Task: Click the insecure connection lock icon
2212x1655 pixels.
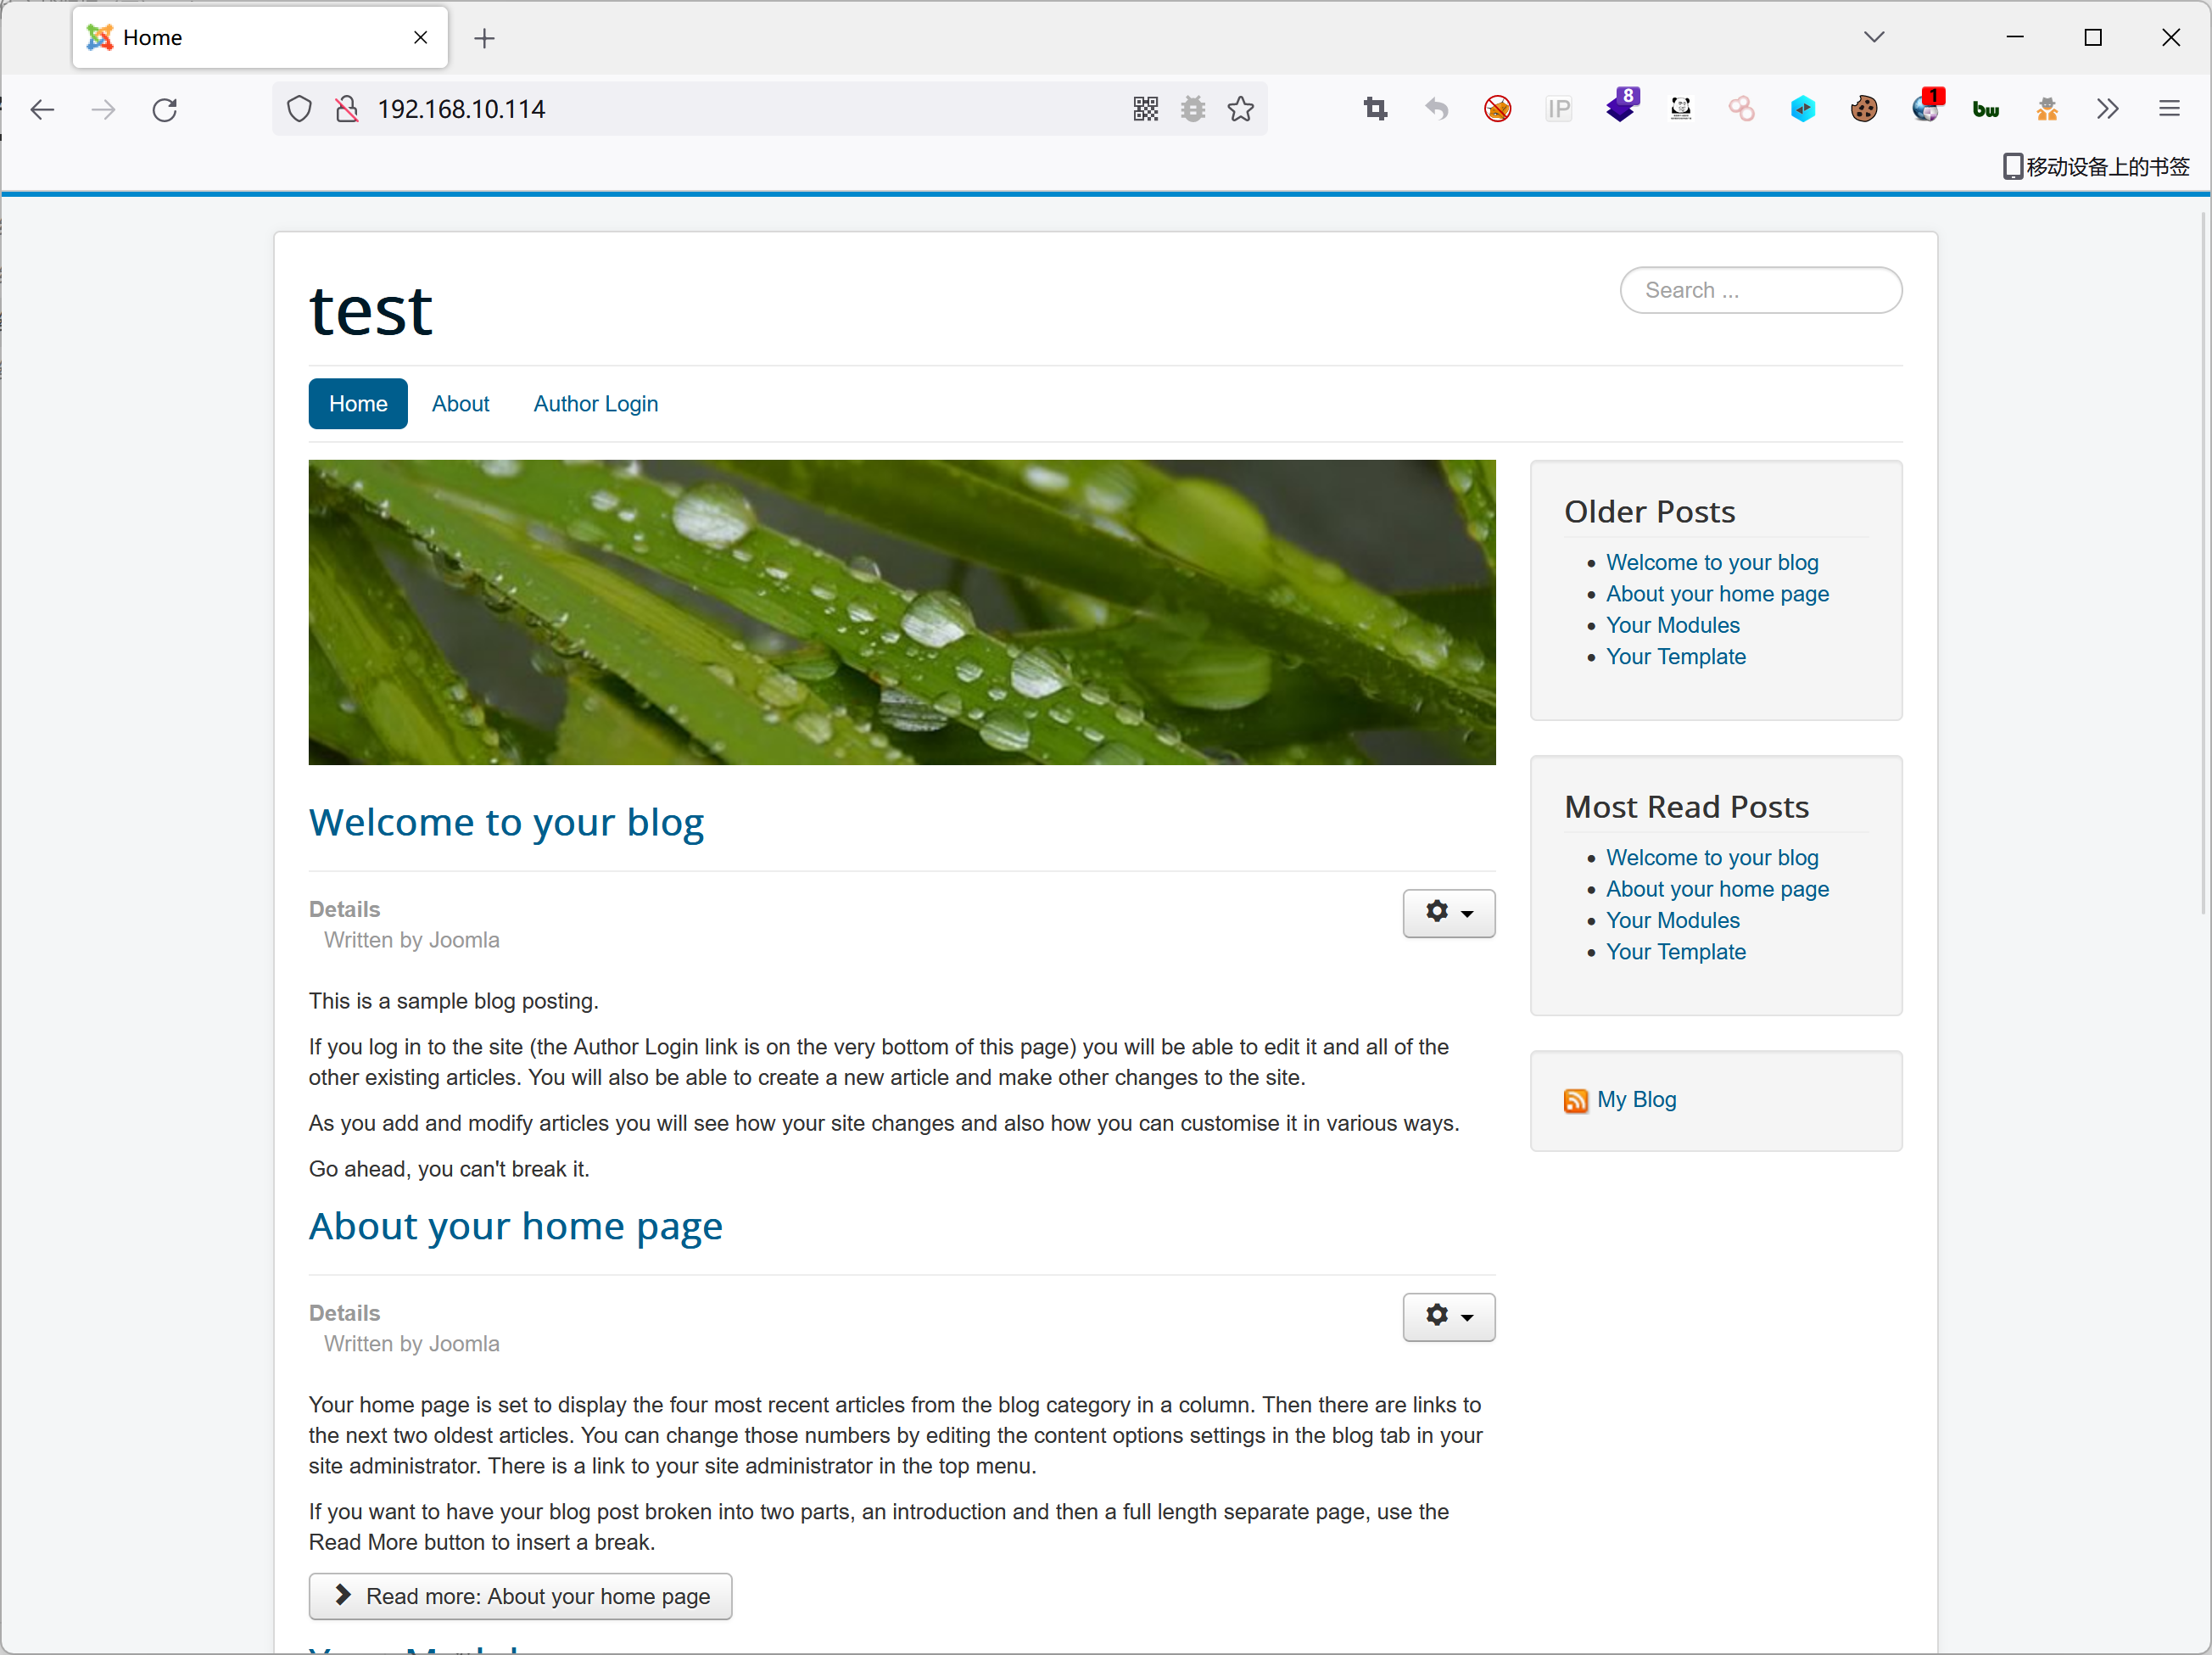Action: pyautogui.click(x=347, y=109)
